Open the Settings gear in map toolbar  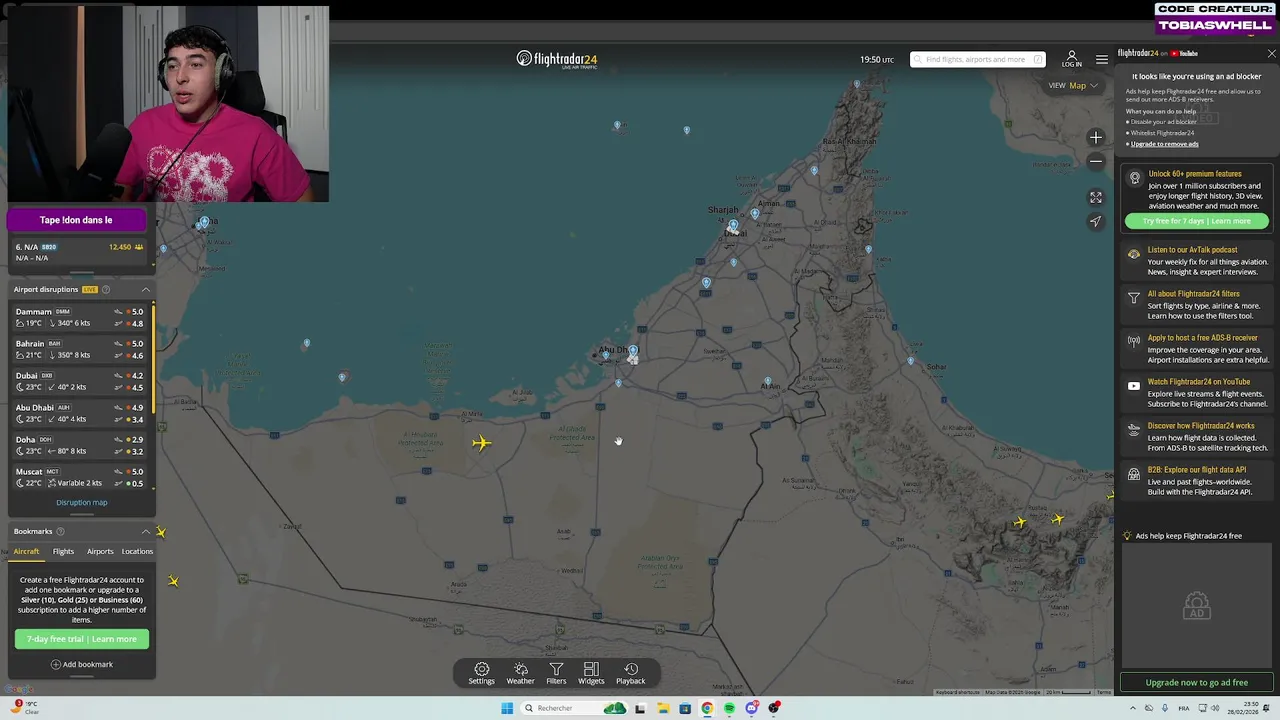pos(481,673)
